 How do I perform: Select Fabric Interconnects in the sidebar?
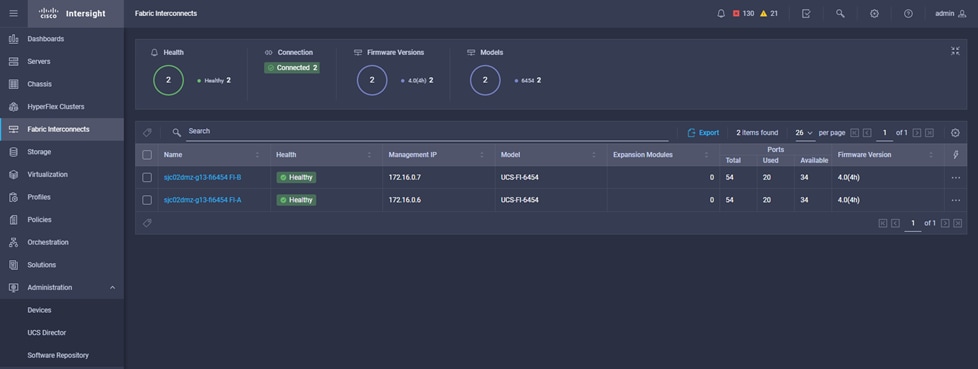62,129
